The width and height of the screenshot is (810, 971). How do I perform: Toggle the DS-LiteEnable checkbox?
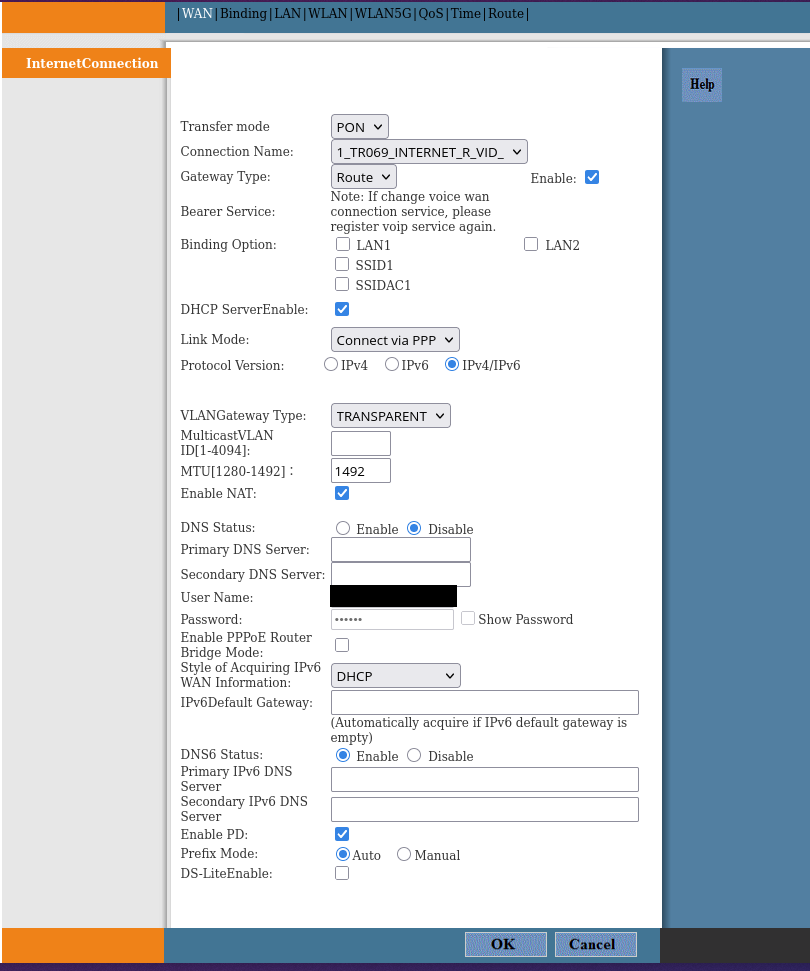point(342,872)
